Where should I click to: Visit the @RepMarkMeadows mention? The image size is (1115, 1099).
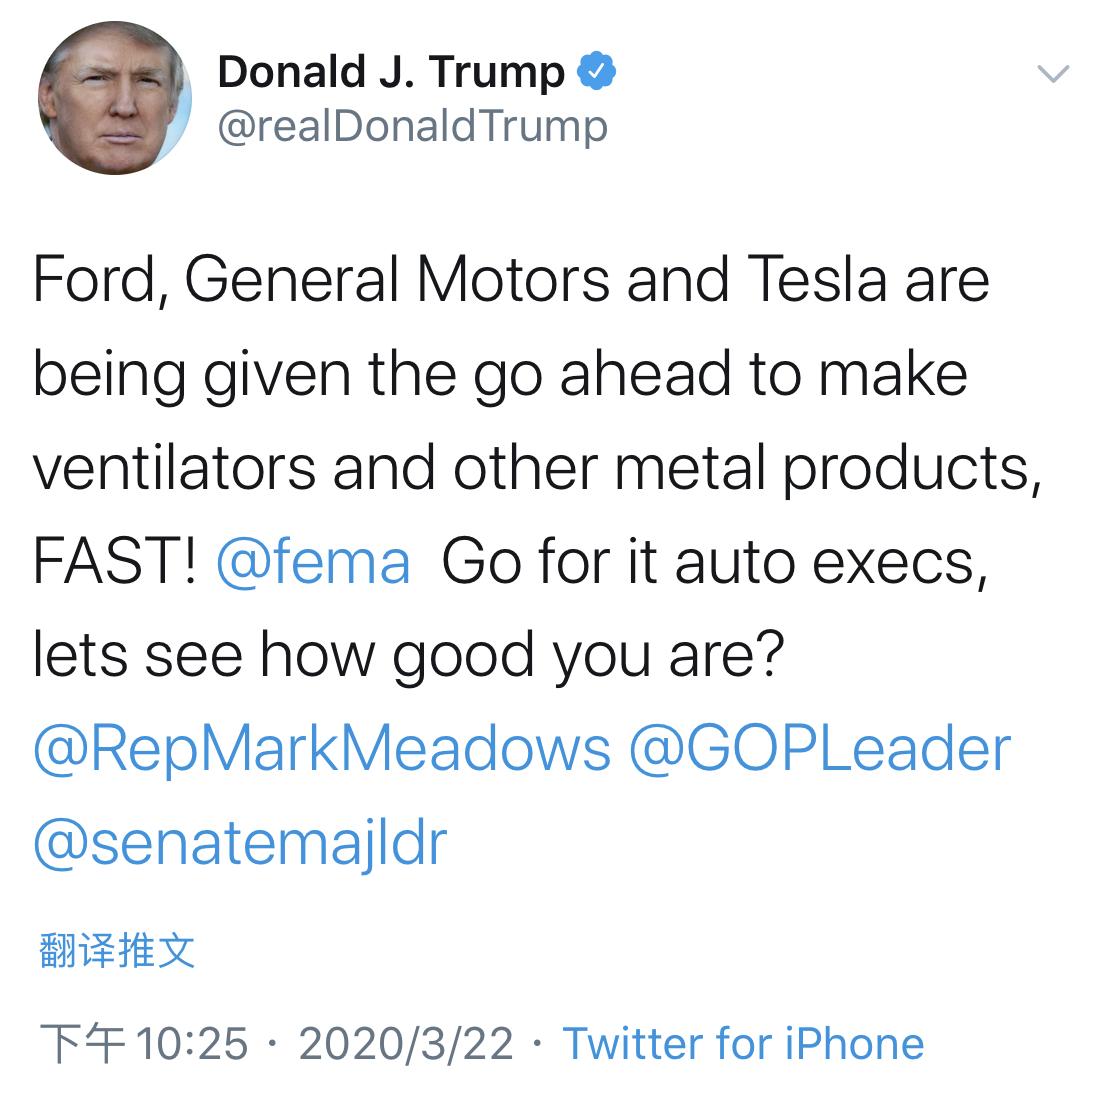pyautogui.click(x=321, y=750)
